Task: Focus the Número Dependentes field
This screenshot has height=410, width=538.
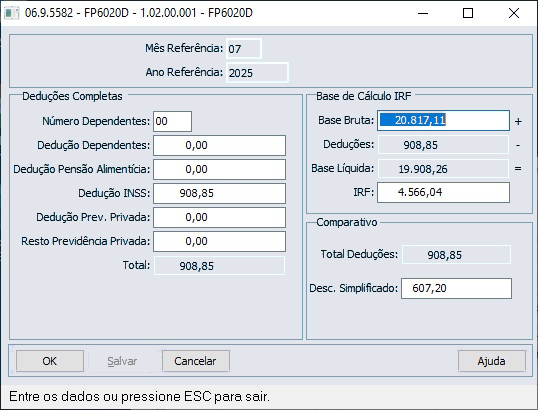Action: [x=172, y=121]
